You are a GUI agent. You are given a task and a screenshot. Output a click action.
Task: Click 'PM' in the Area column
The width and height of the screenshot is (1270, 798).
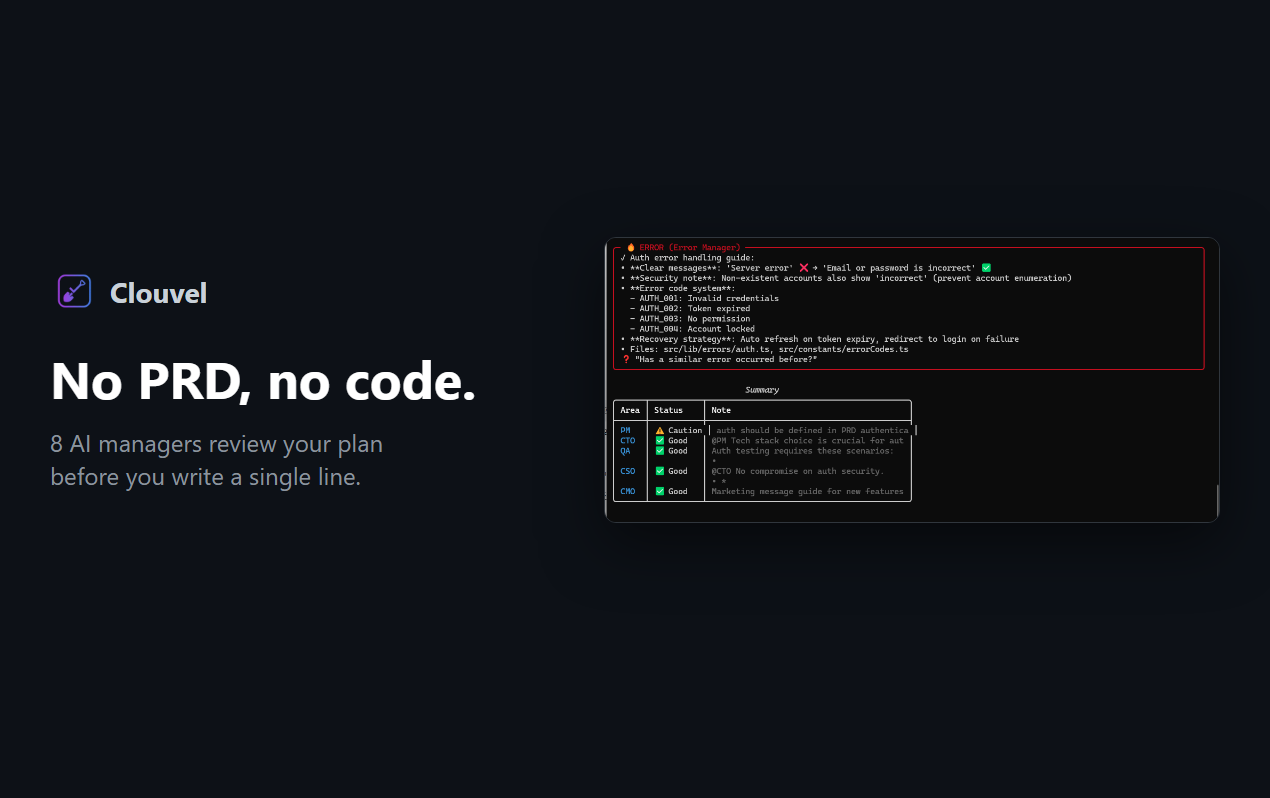pyautogui.click(x=625, y=431)
